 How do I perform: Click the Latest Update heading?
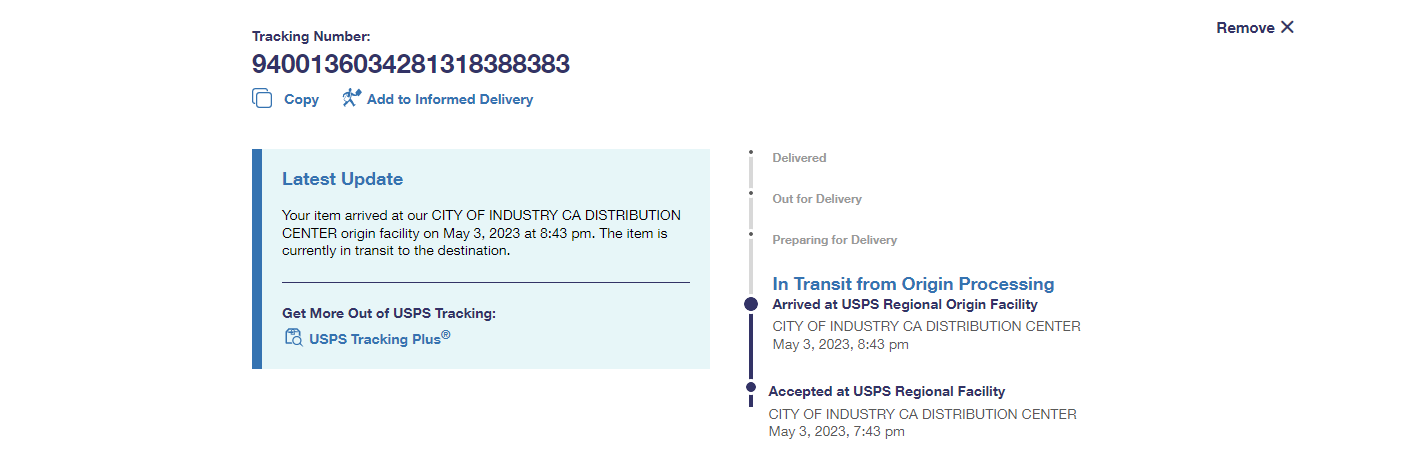click(342, 179)
